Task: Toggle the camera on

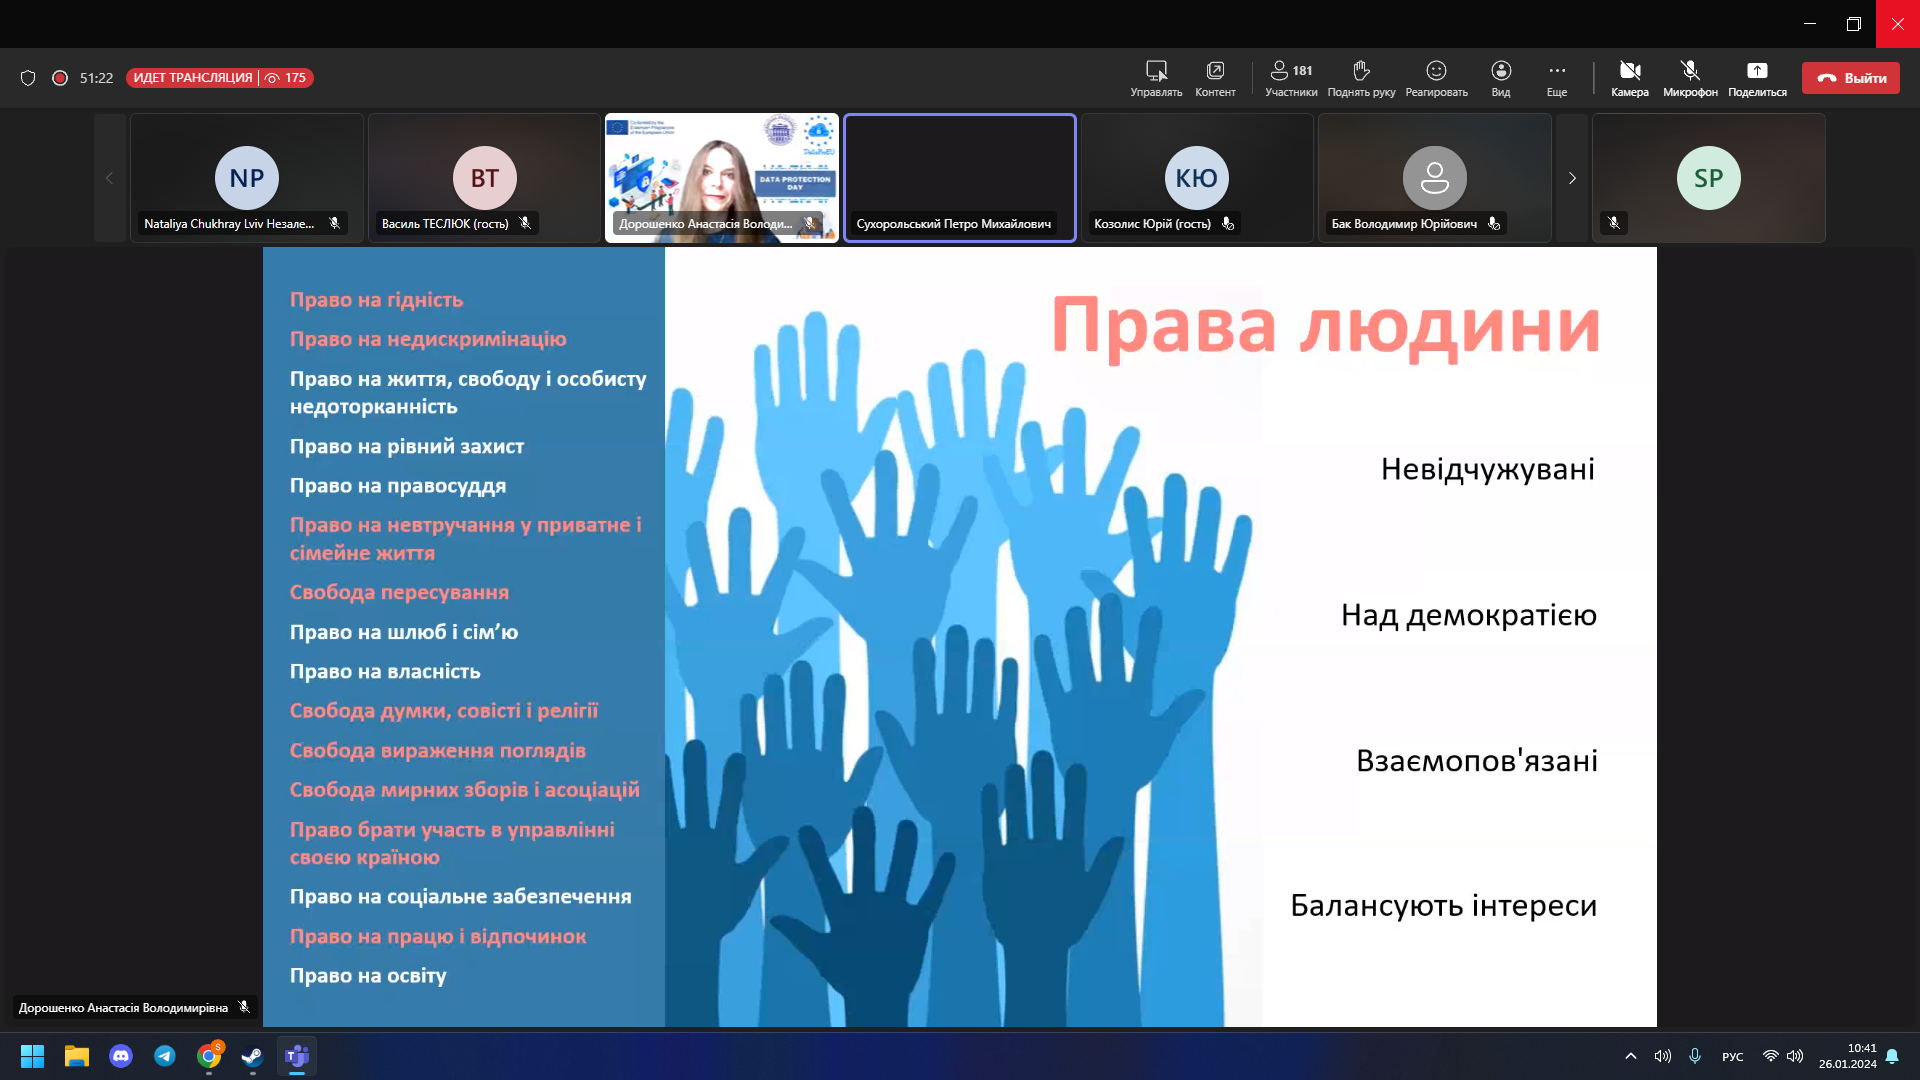Action: pyautogui.click(x=1629, y=78)
